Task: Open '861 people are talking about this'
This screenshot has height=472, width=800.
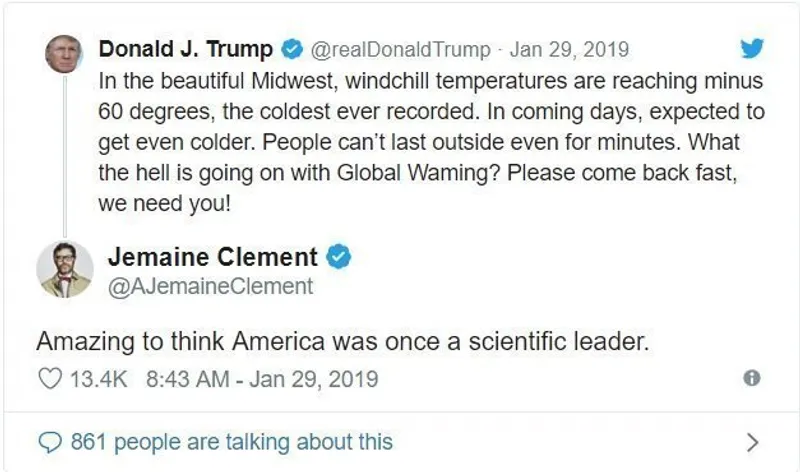Action: point(232,441)
